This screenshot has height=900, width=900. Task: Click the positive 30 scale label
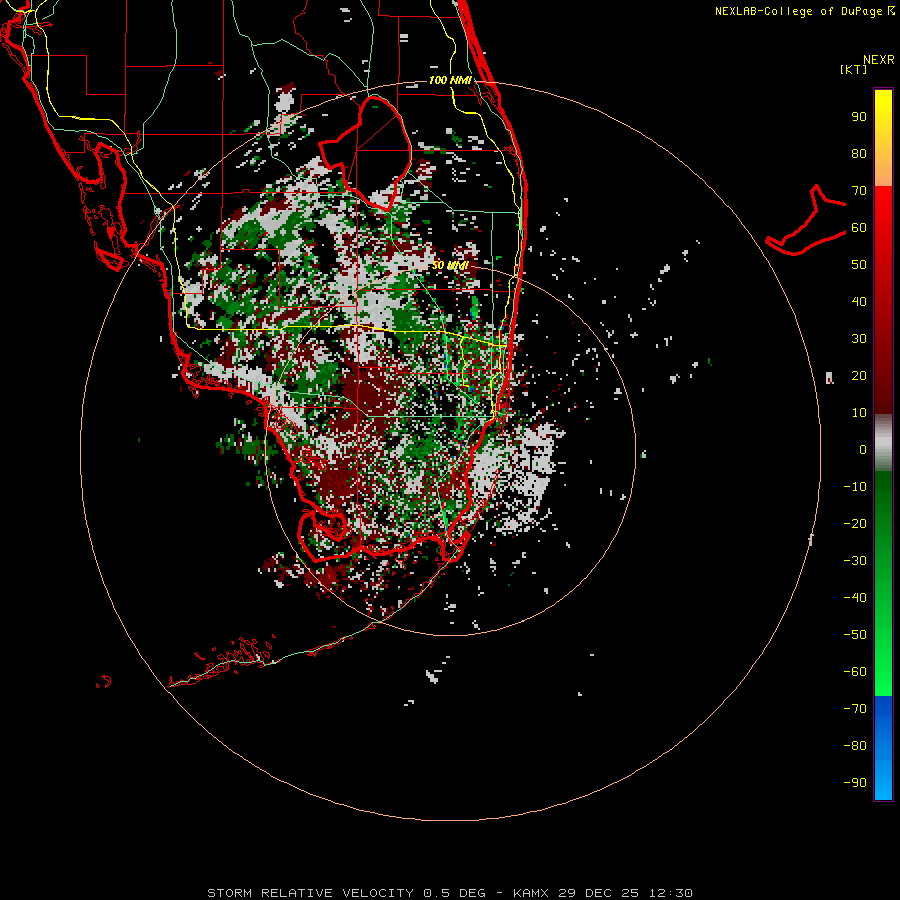point(859,339)
